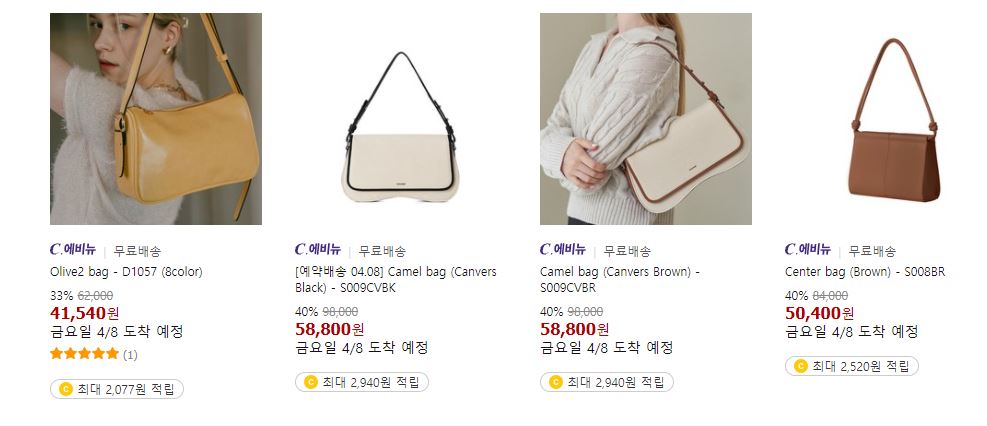Click coin icon in 최대 2,520원 적립 badge

pyautogui.click(x=800, y=366)
